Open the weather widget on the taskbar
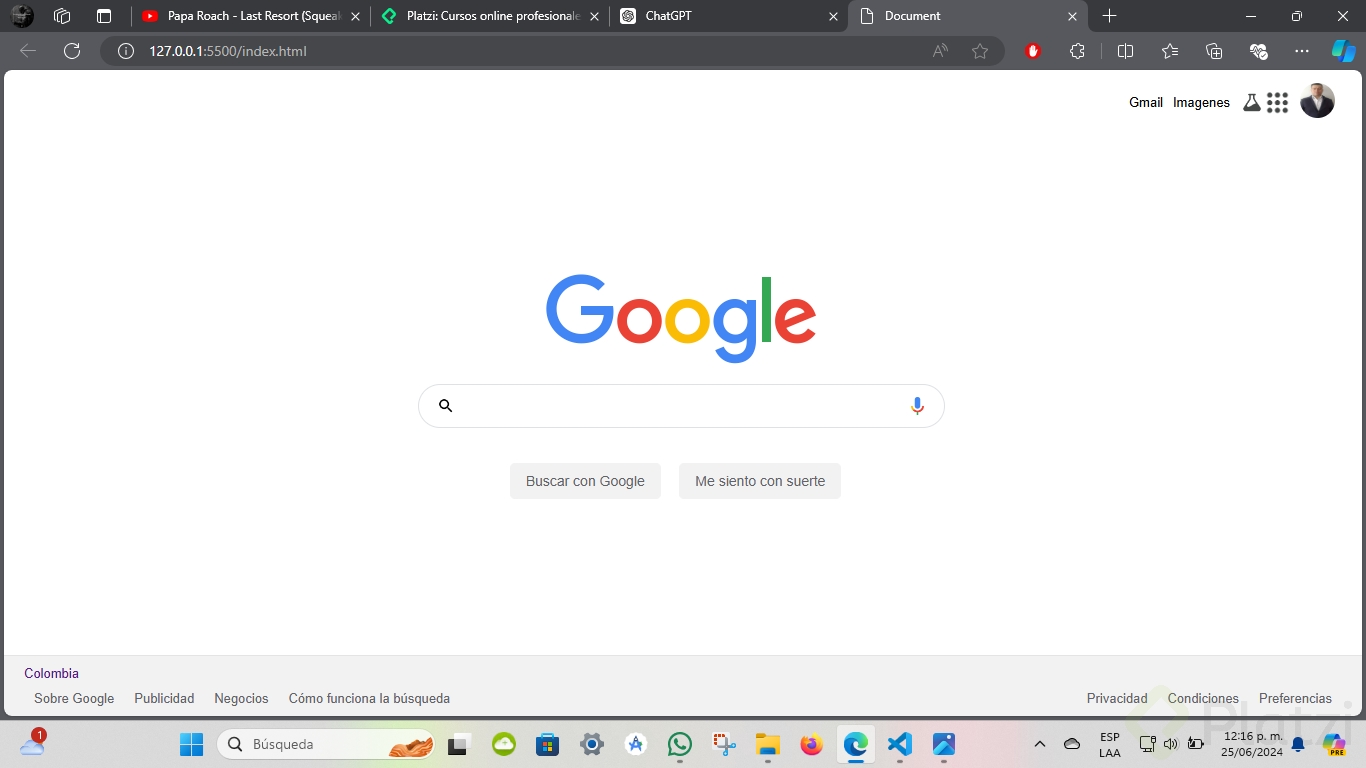Viewport: 1366px width, 768px height. (x=32, y=742)
